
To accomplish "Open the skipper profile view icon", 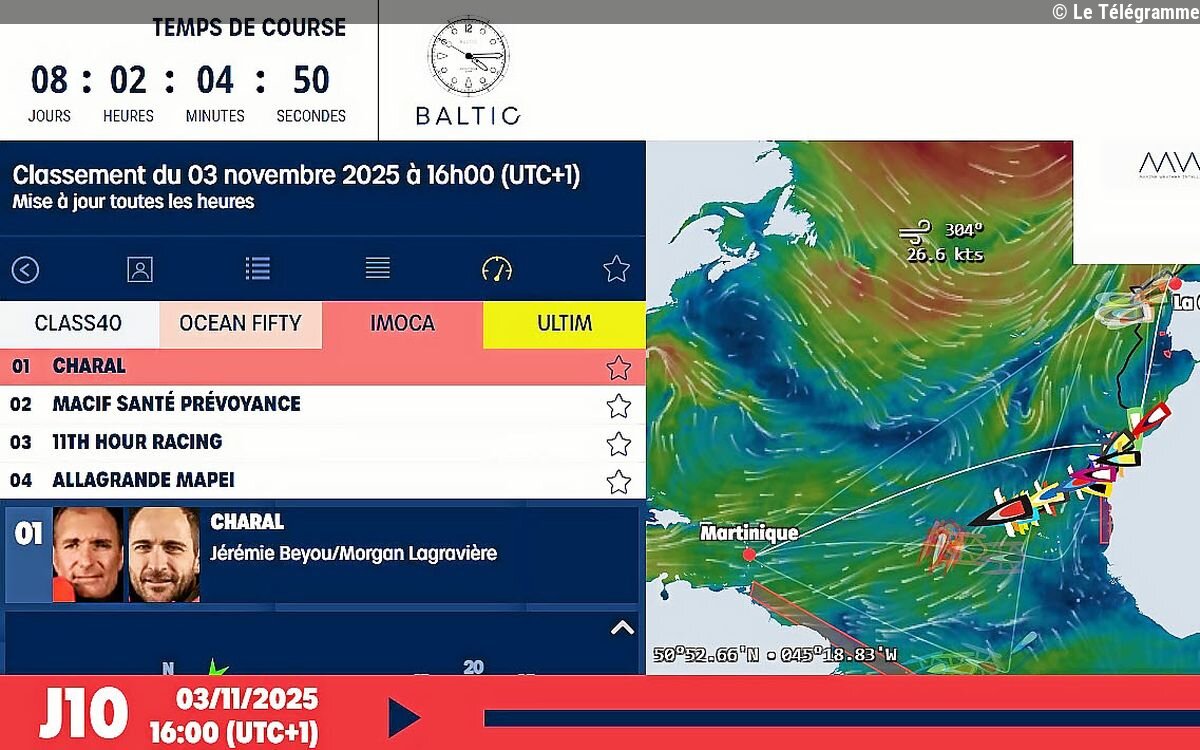I will 140,269.
